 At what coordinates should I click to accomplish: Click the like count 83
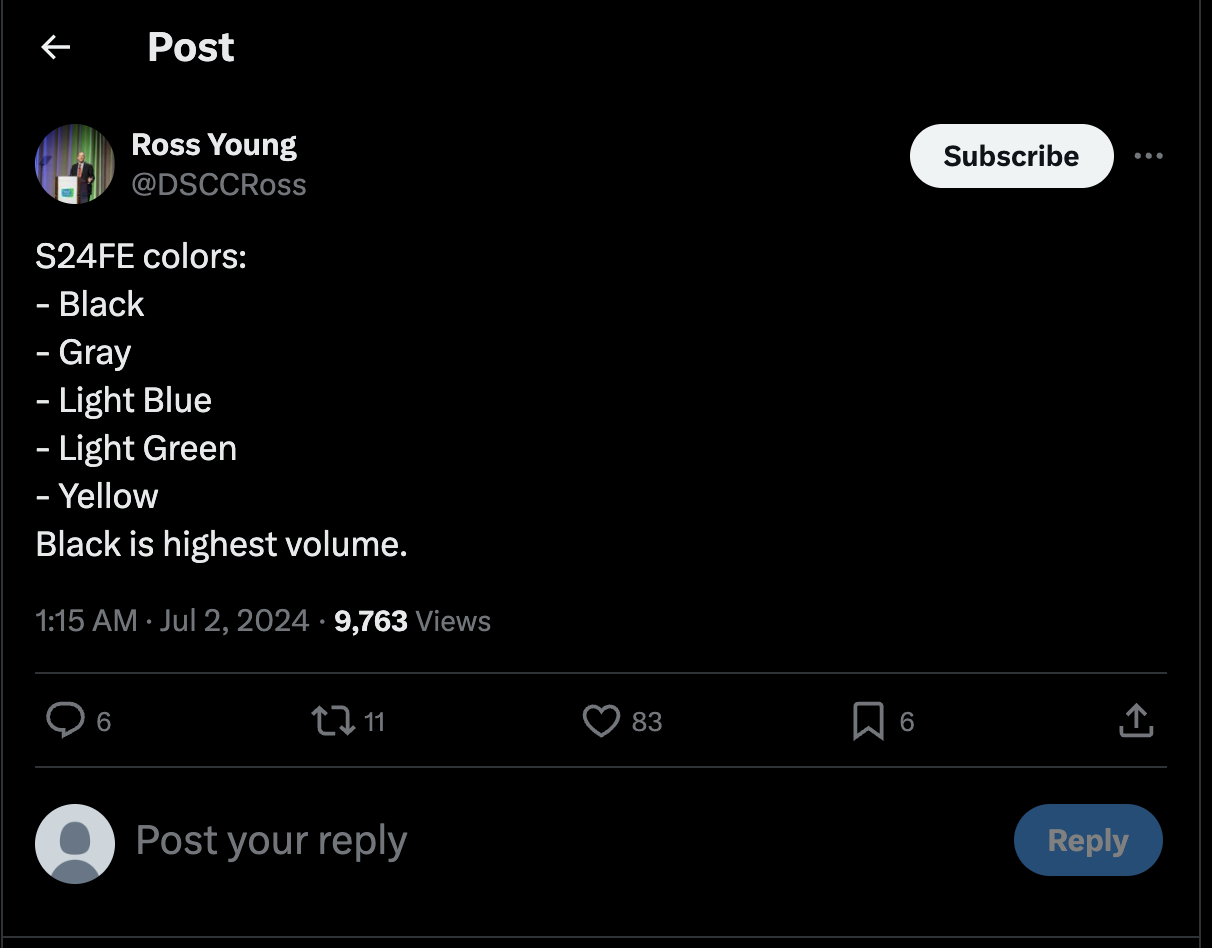point(647,722)
